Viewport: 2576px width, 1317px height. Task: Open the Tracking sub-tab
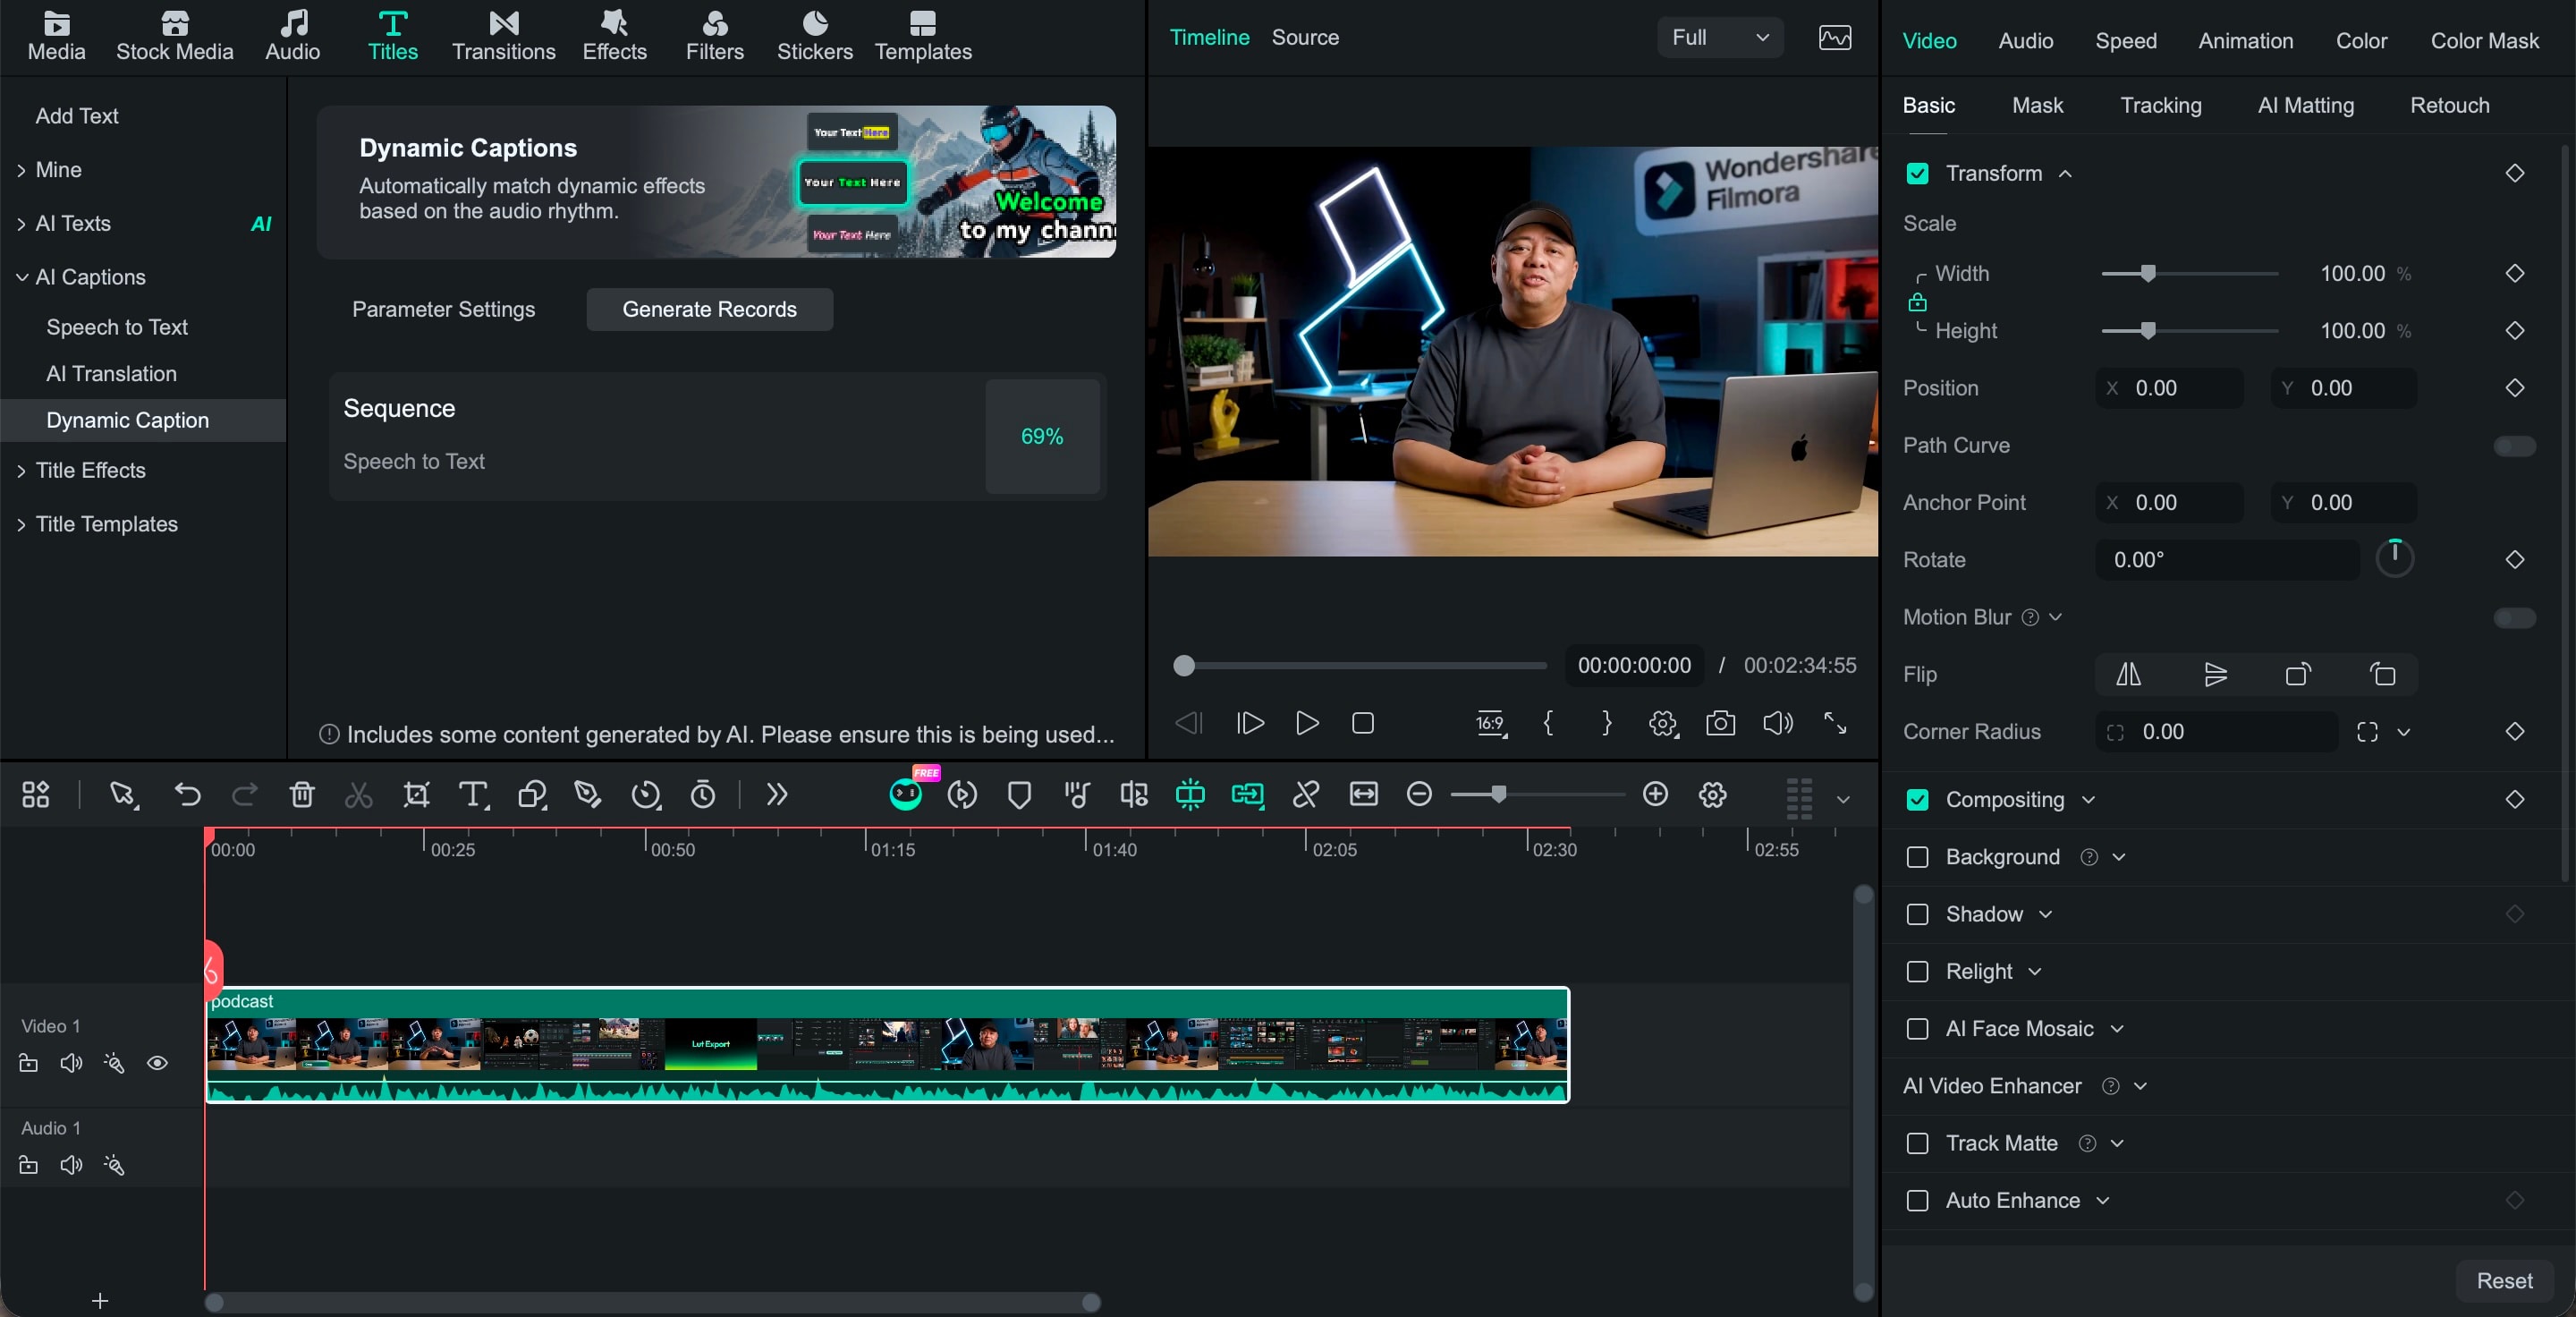[x=2160, y=105]
